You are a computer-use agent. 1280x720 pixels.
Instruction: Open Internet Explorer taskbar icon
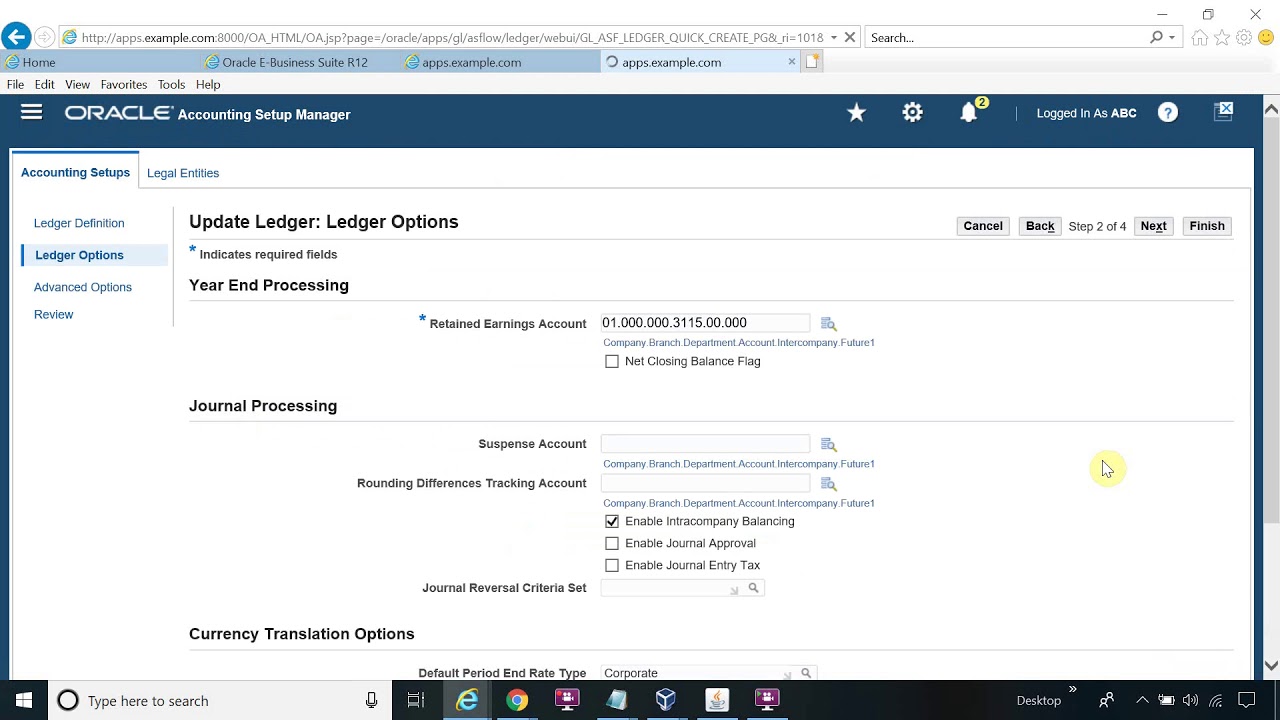click(x=467, y=701)
